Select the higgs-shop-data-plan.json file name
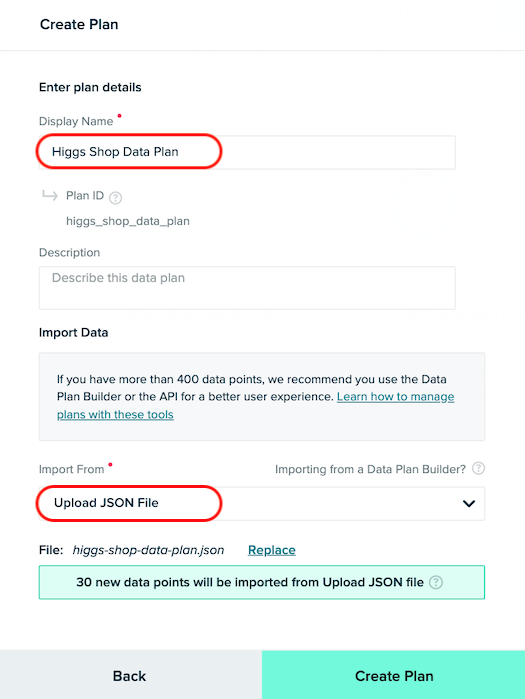 [148, 550]
